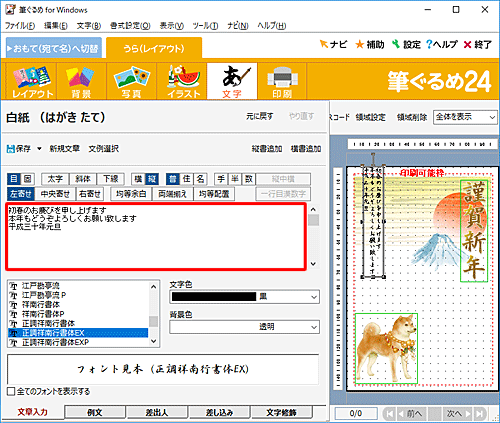The width and height of the screenshot is (500, 423).
Task: Select font 江戸勘亭流 in list
Action: pos(41,286)
